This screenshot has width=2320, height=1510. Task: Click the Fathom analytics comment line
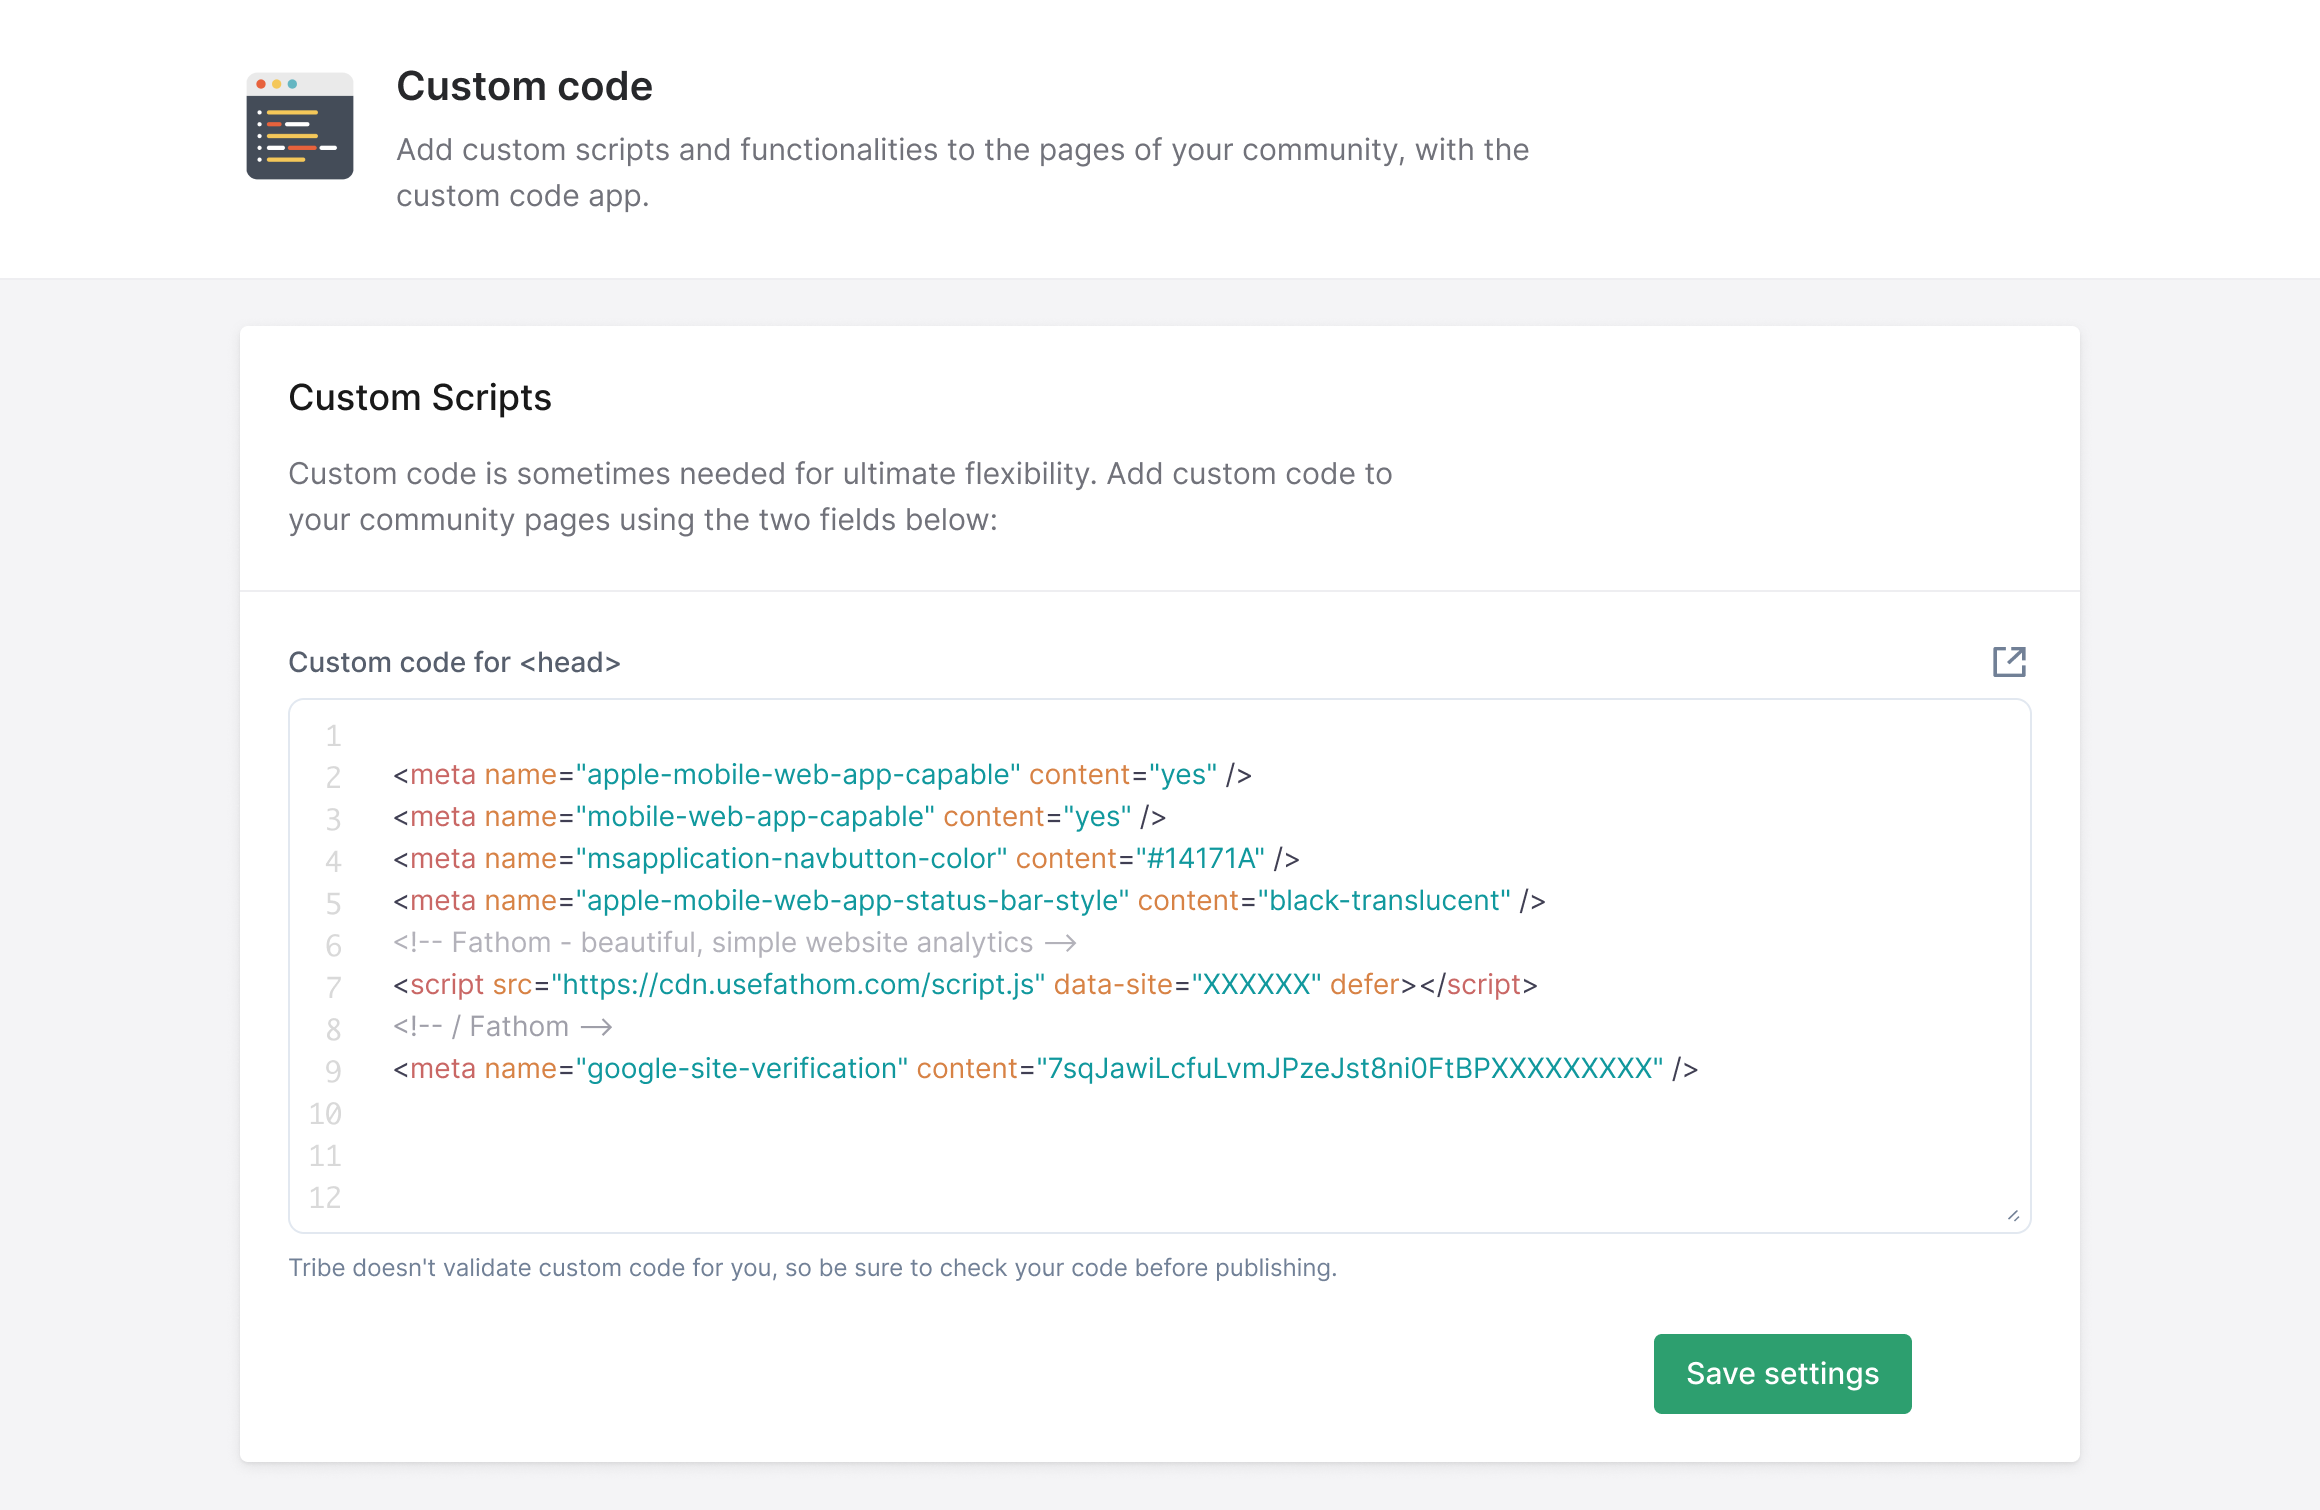pyautogui.click(x=734, y=943)
